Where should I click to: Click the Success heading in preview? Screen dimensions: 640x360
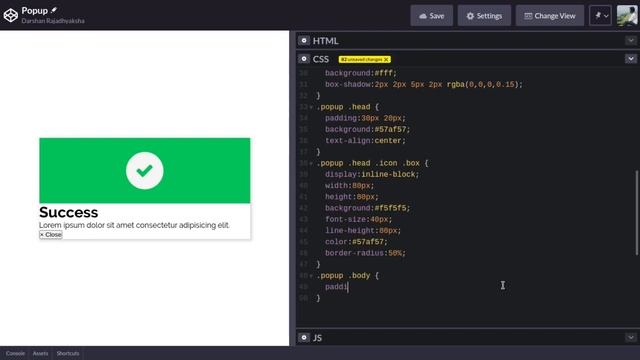(69, 212)
